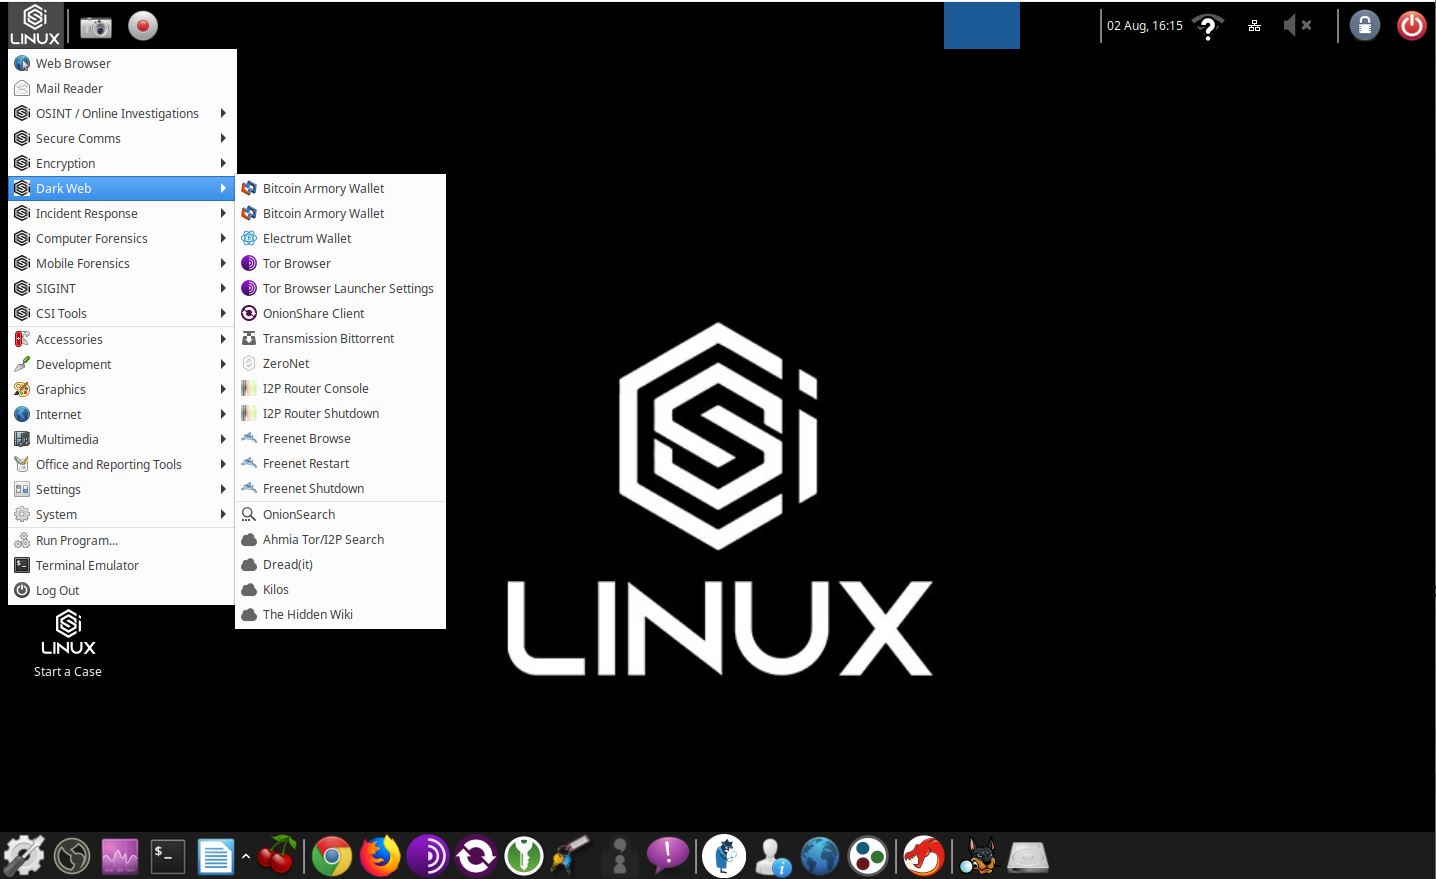This screenshot has height=879, width=1436.
Task: Expand the SIGINT submenu
Action: (122, 288)
